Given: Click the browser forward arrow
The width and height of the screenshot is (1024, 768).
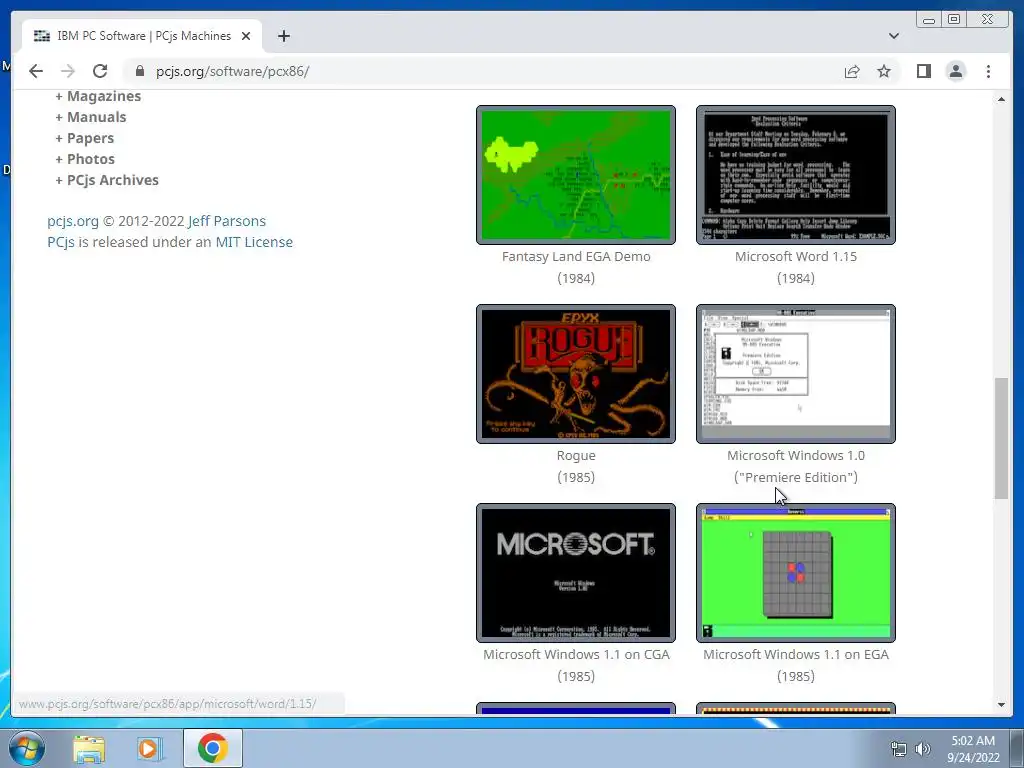Looking at the screenshot, I should (x=68, y=71).
